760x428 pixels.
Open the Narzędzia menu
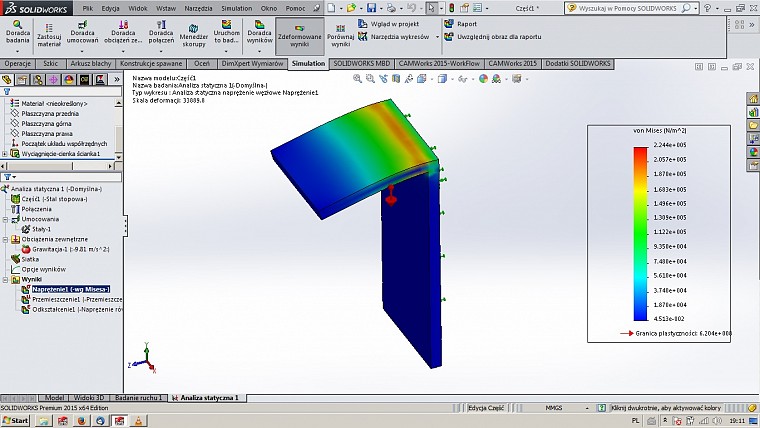[199, 8]
